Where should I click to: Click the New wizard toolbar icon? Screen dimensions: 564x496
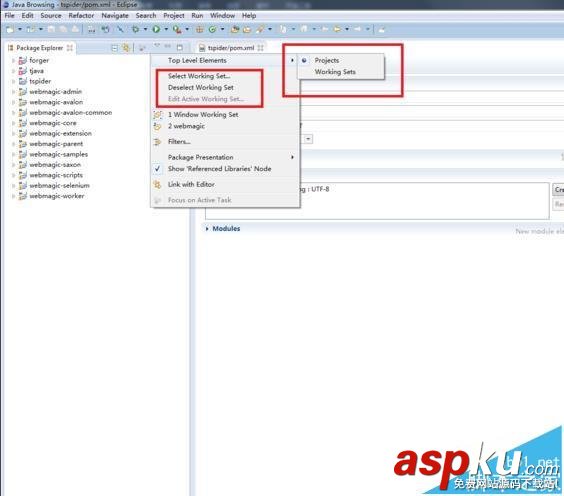point(10,29)
